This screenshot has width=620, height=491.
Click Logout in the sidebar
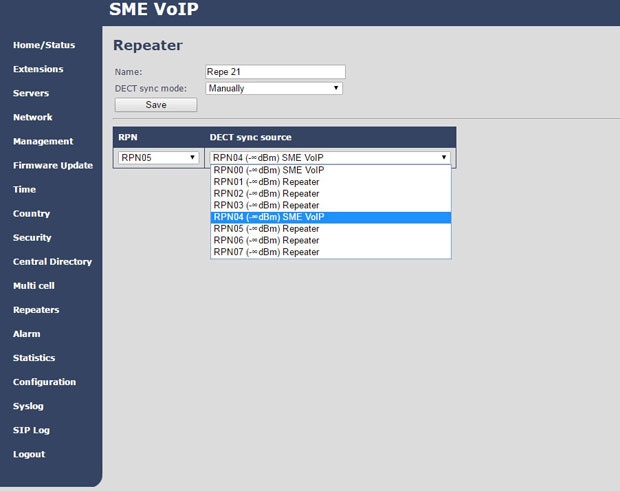click(29, 455)
